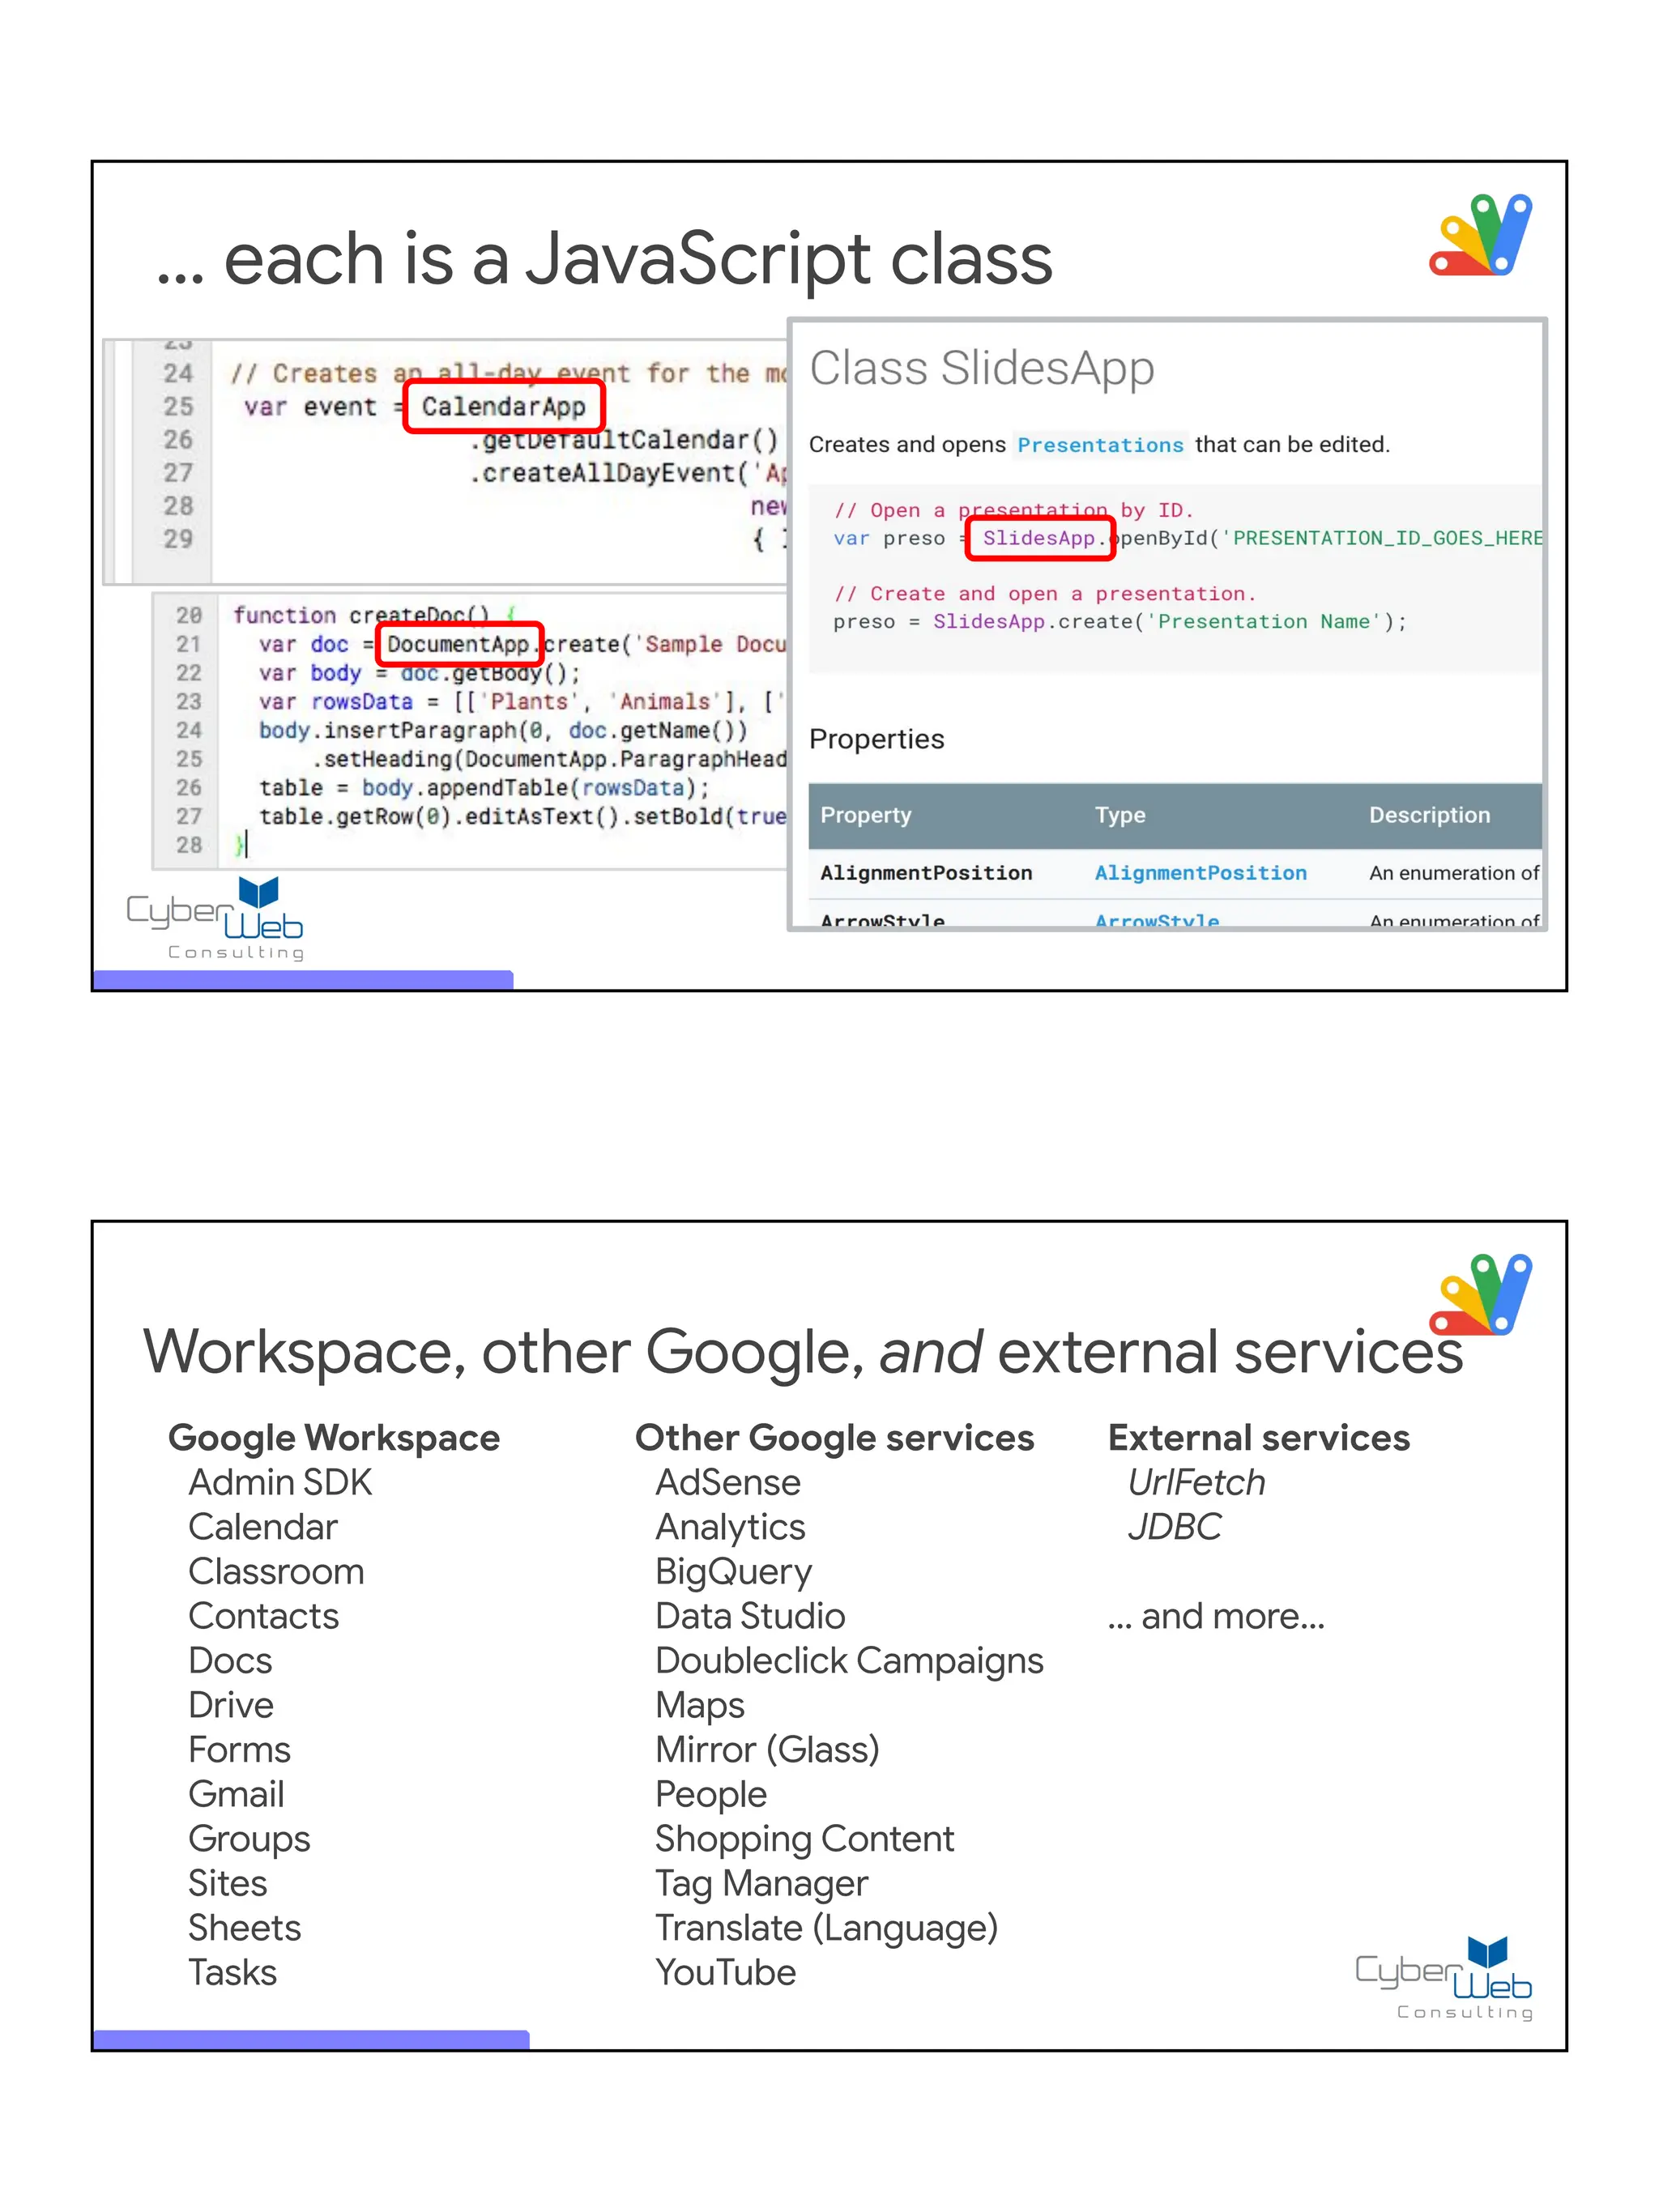The width and height of the screenshot is (1659, 2212).
Task: Click JDBC under External services
Action: [1174, 1527]
